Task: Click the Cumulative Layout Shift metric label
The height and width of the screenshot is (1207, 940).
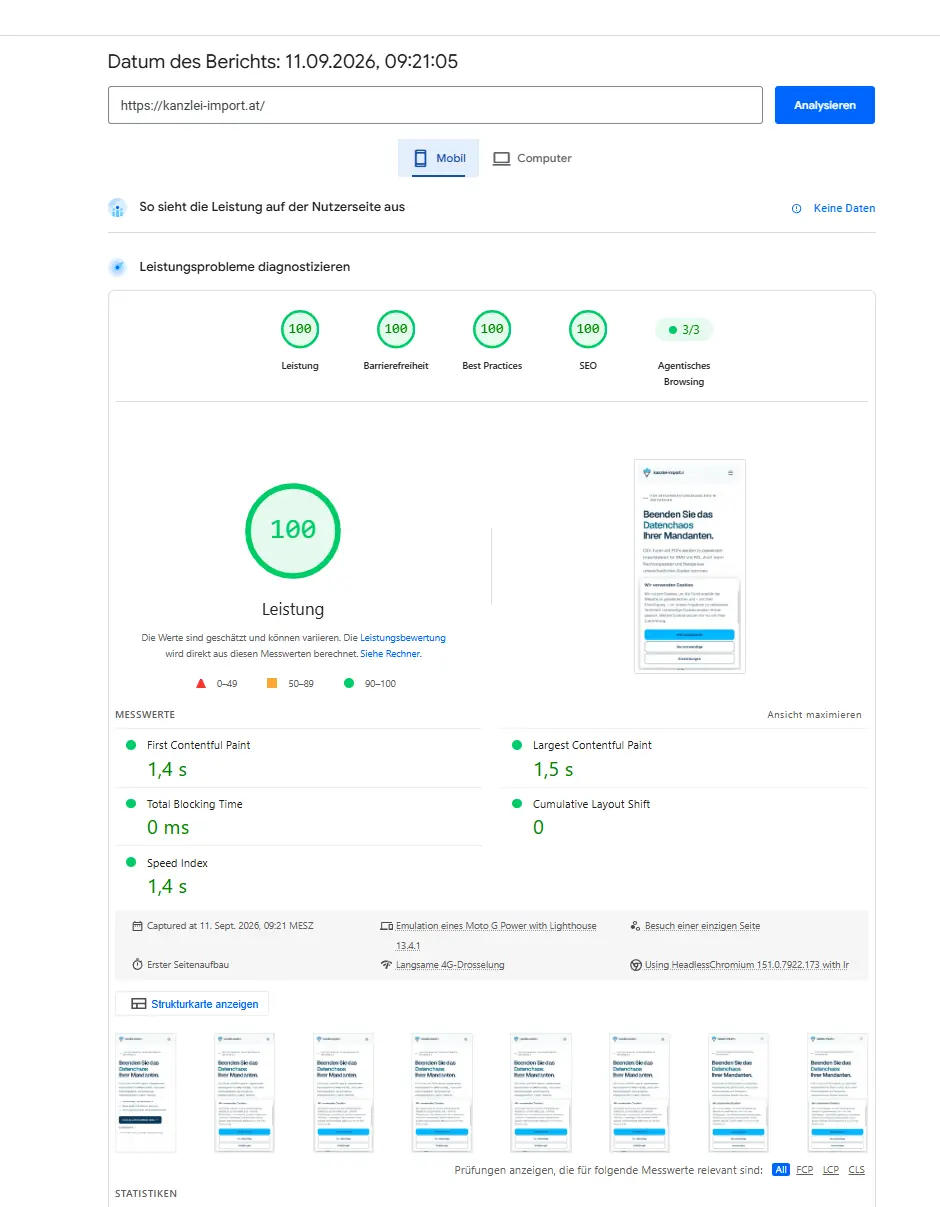Action: (593, 804)
